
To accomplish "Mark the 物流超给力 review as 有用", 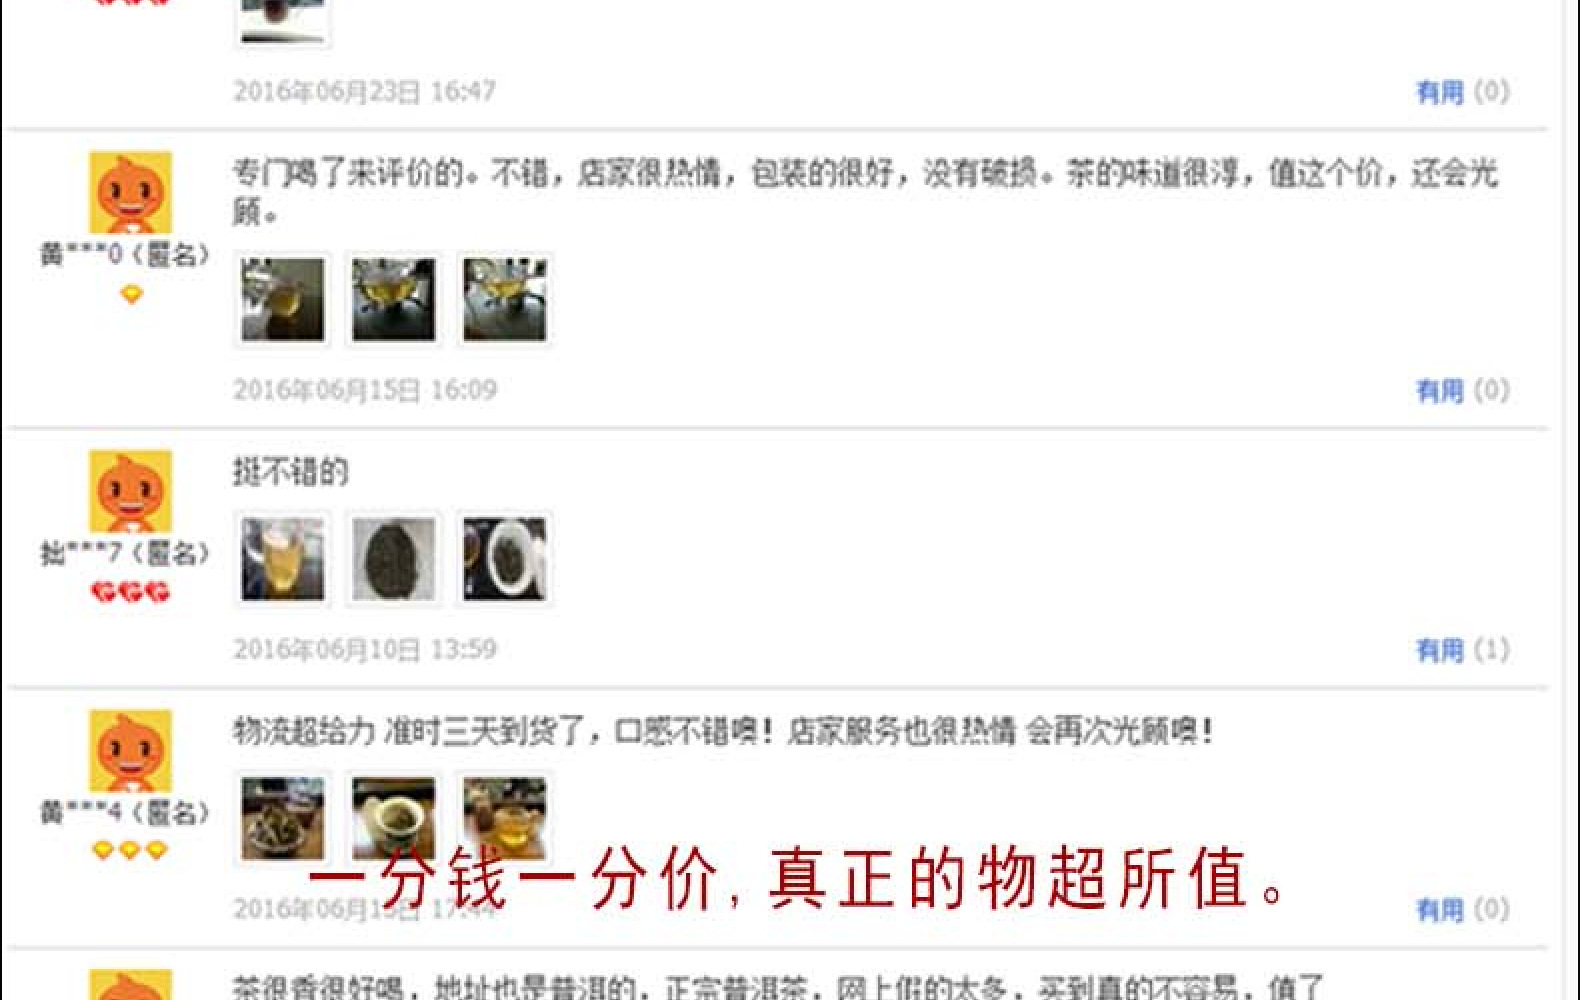I will [x=1462, y=910].
